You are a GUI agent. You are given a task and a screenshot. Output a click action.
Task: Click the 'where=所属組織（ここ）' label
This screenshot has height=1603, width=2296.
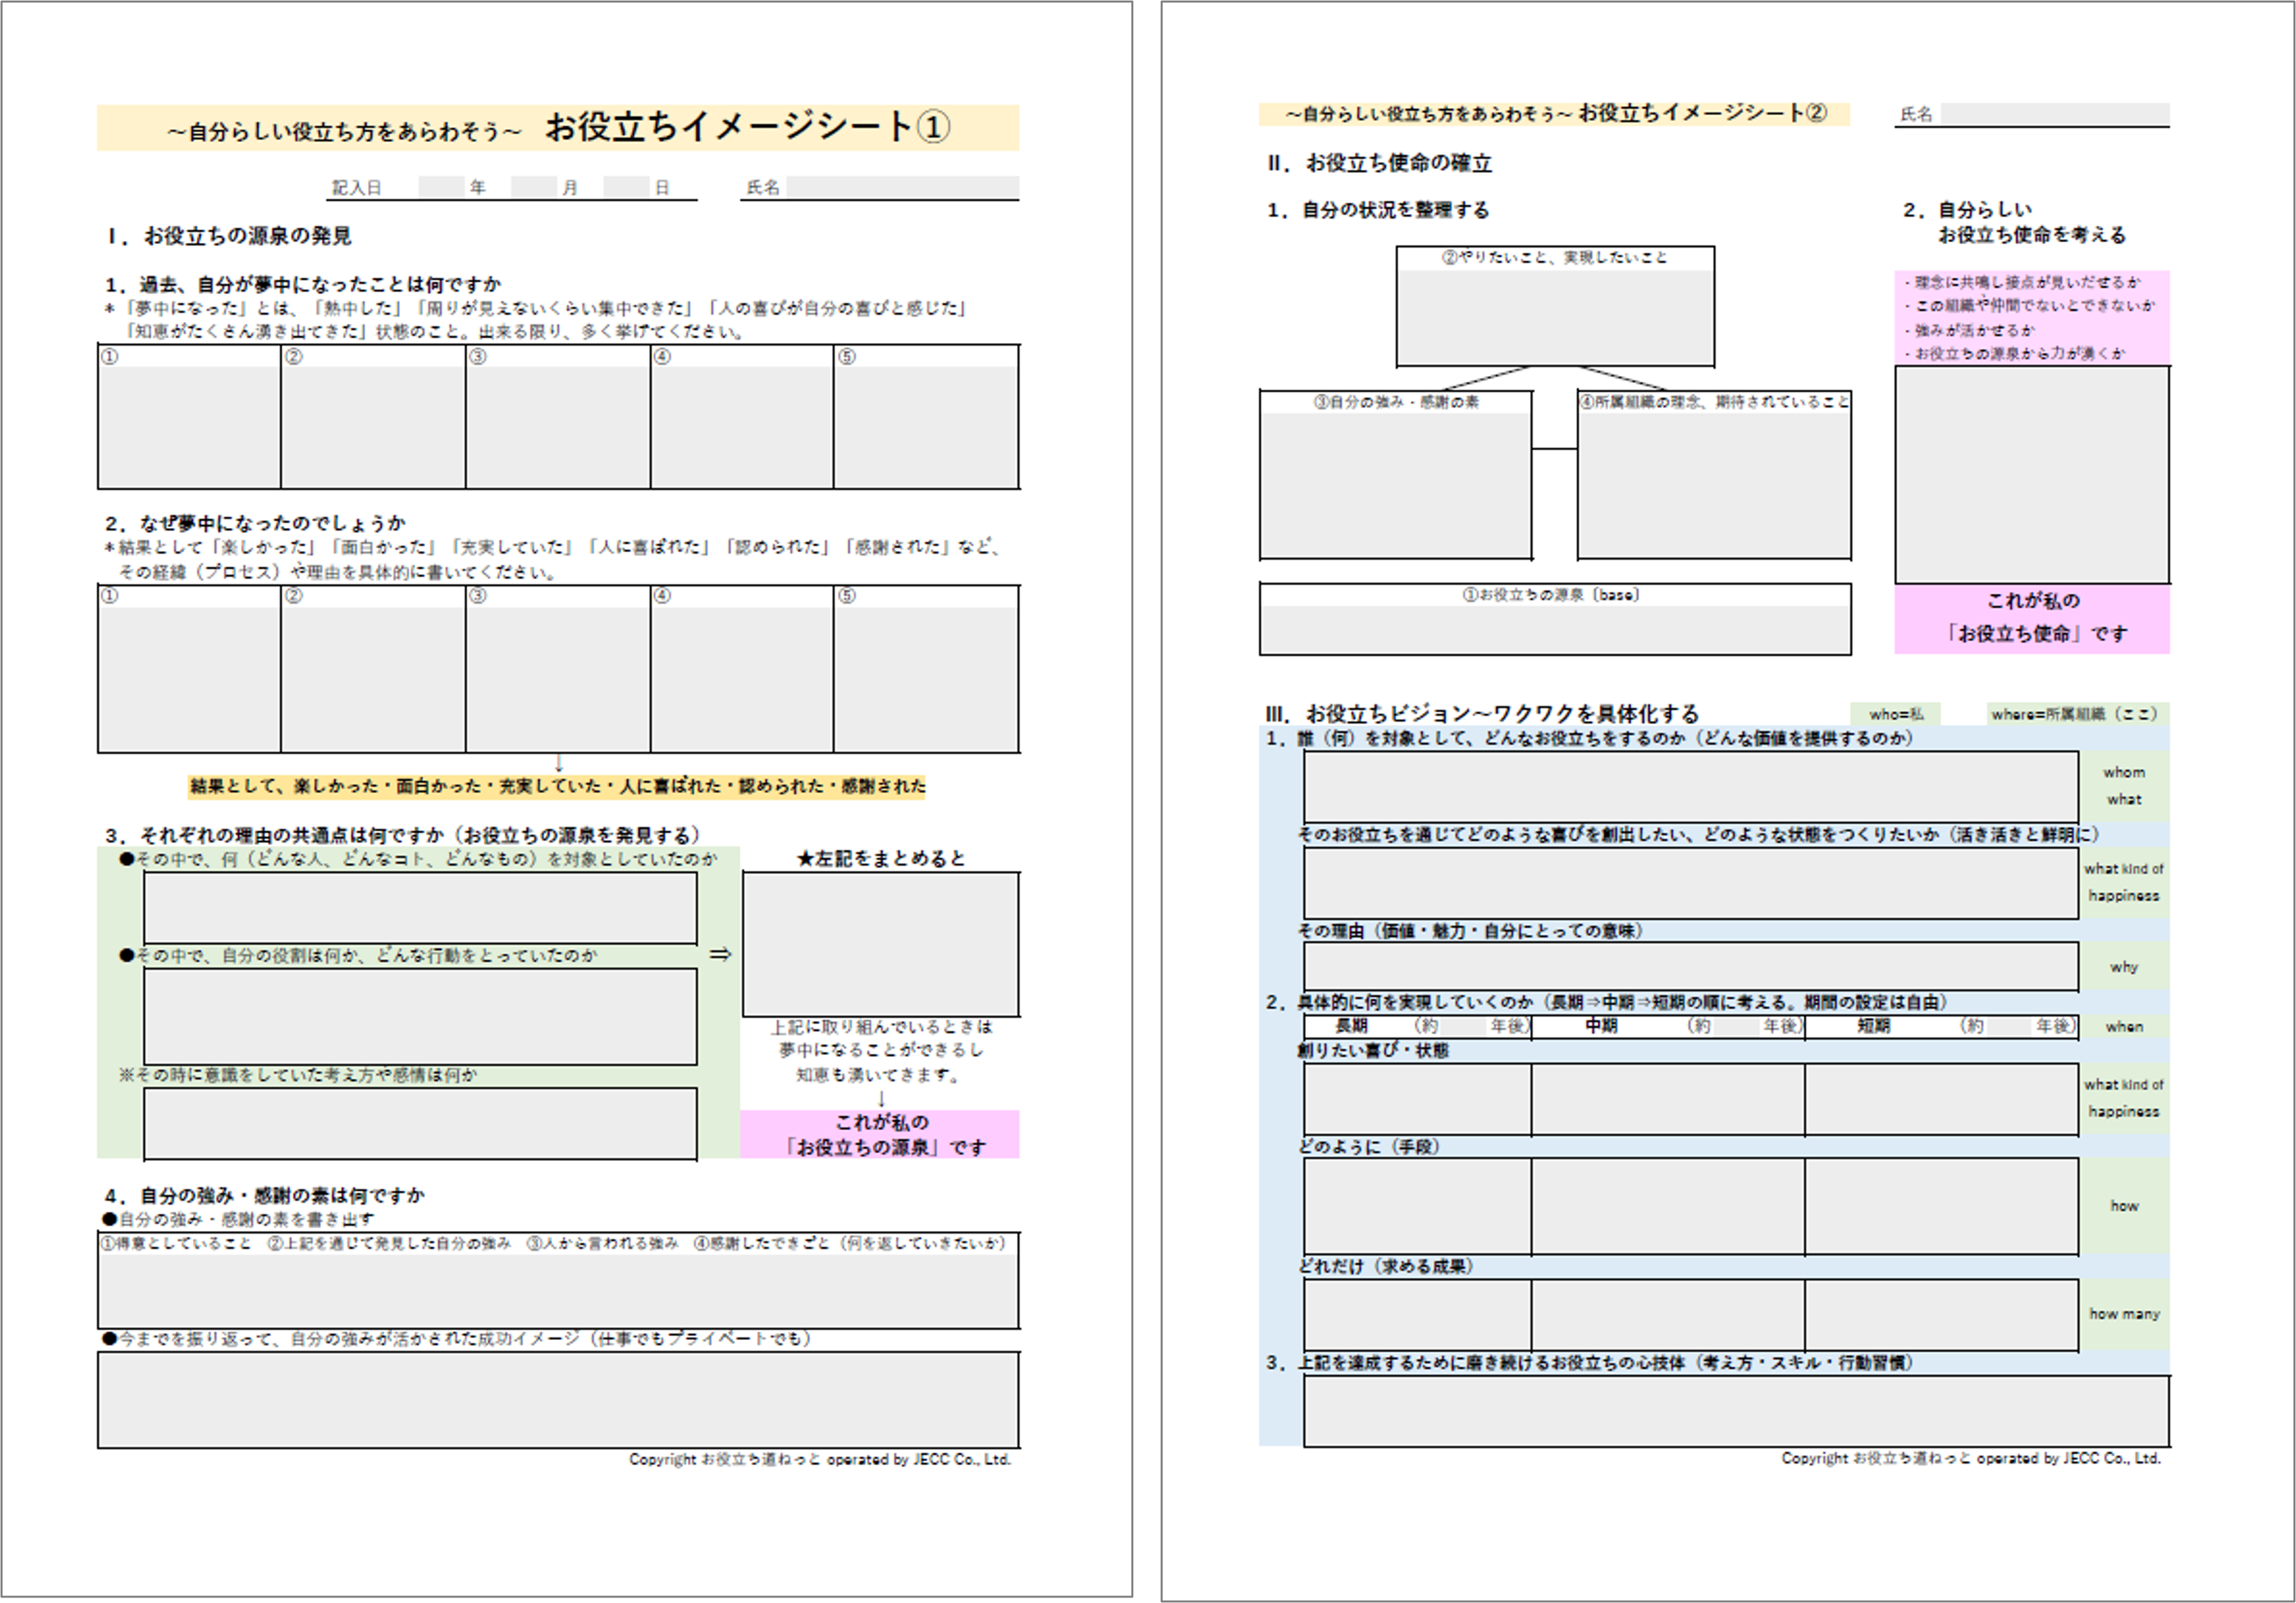point(2078,714)
